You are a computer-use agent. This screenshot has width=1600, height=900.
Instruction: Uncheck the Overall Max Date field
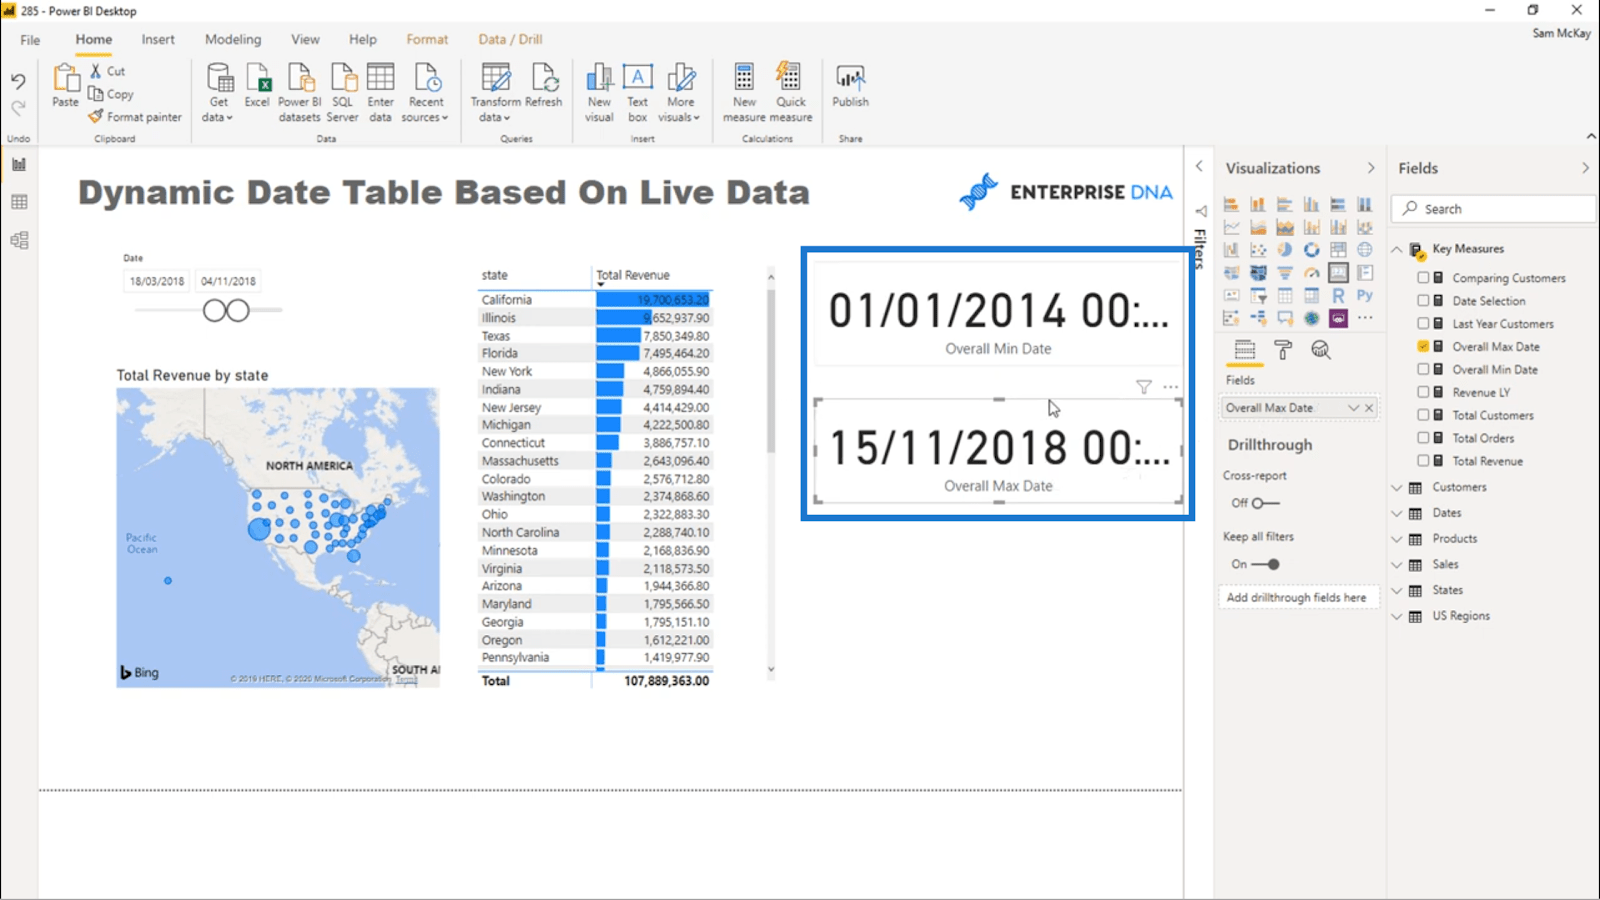(1423, 347)
